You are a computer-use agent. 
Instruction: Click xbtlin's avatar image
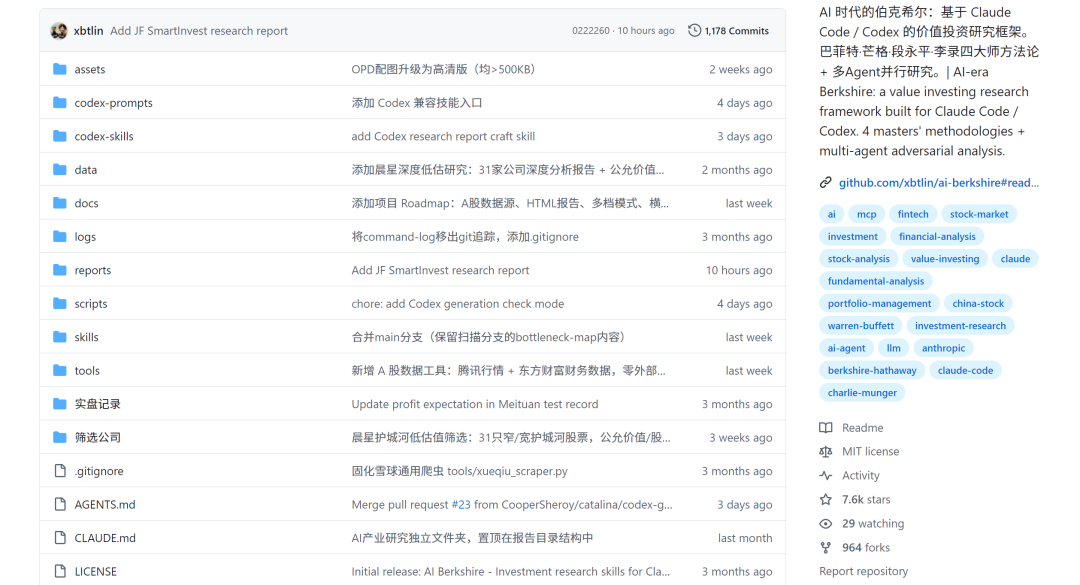click(59, 30)
